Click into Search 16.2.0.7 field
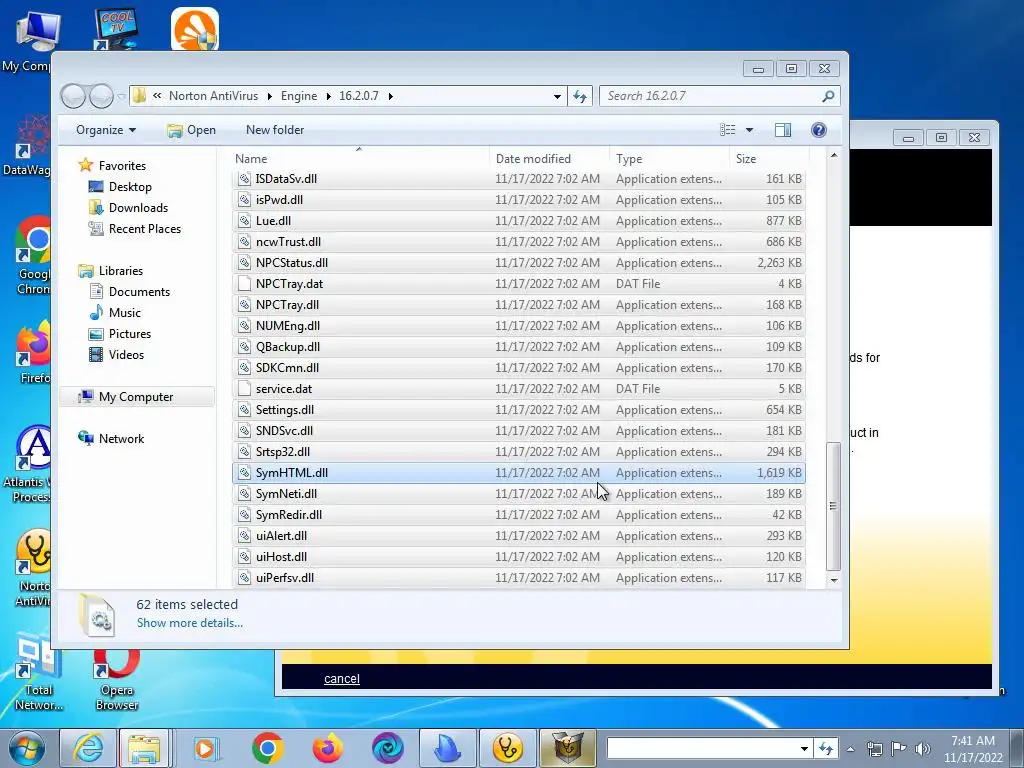 pos(712,96)
